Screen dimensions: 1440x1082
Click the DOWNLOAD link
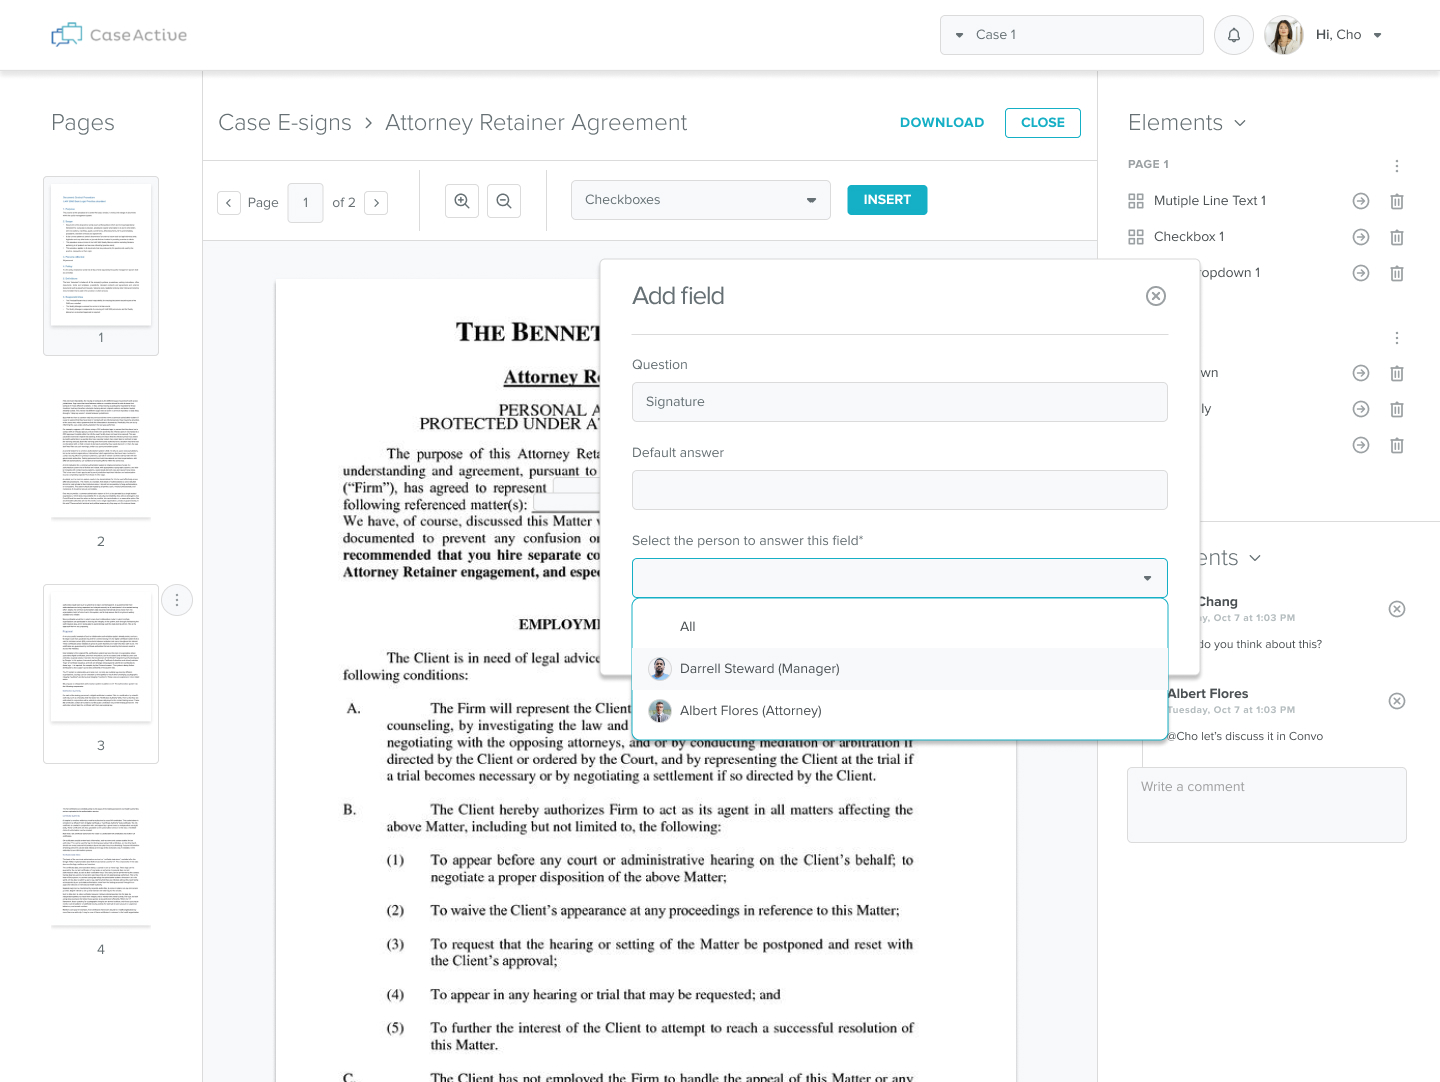[x=941, y=123]
